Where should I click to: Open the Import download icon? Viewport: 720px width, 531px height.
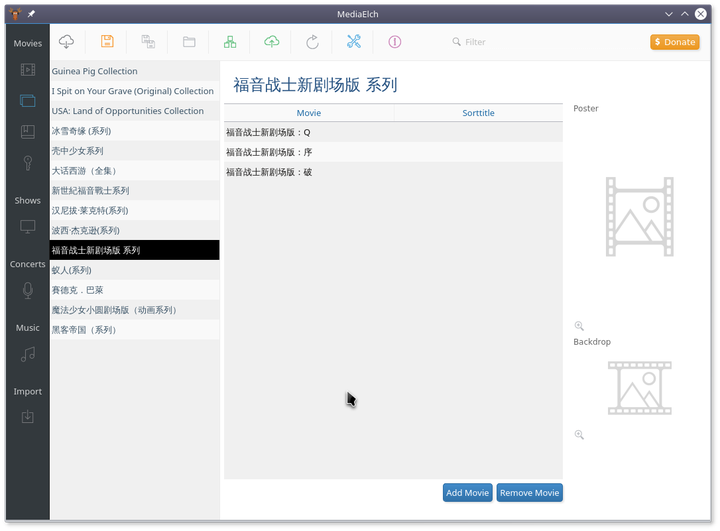pyautogui.click(x=28, y=417)
